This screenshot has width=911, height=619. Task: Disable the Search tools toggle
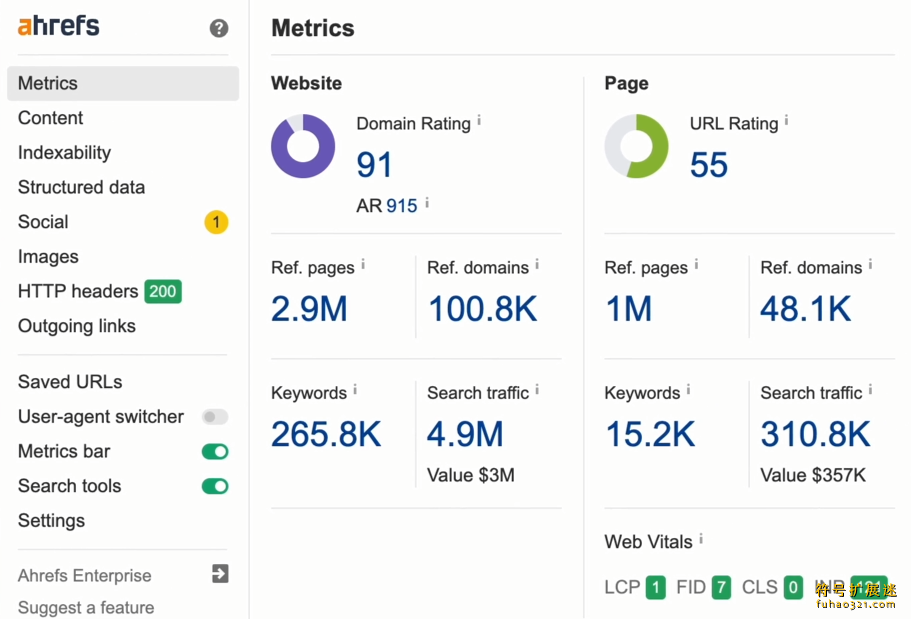tap(215, 486)
